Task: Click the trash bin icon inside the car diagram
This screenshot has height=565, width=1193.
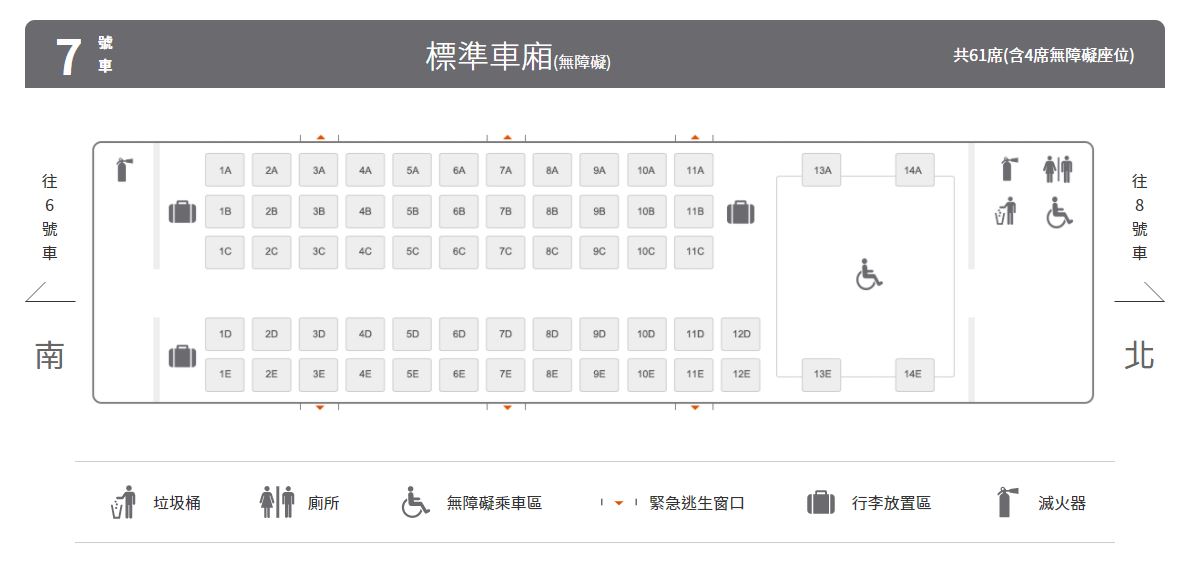Action: 1005,211
